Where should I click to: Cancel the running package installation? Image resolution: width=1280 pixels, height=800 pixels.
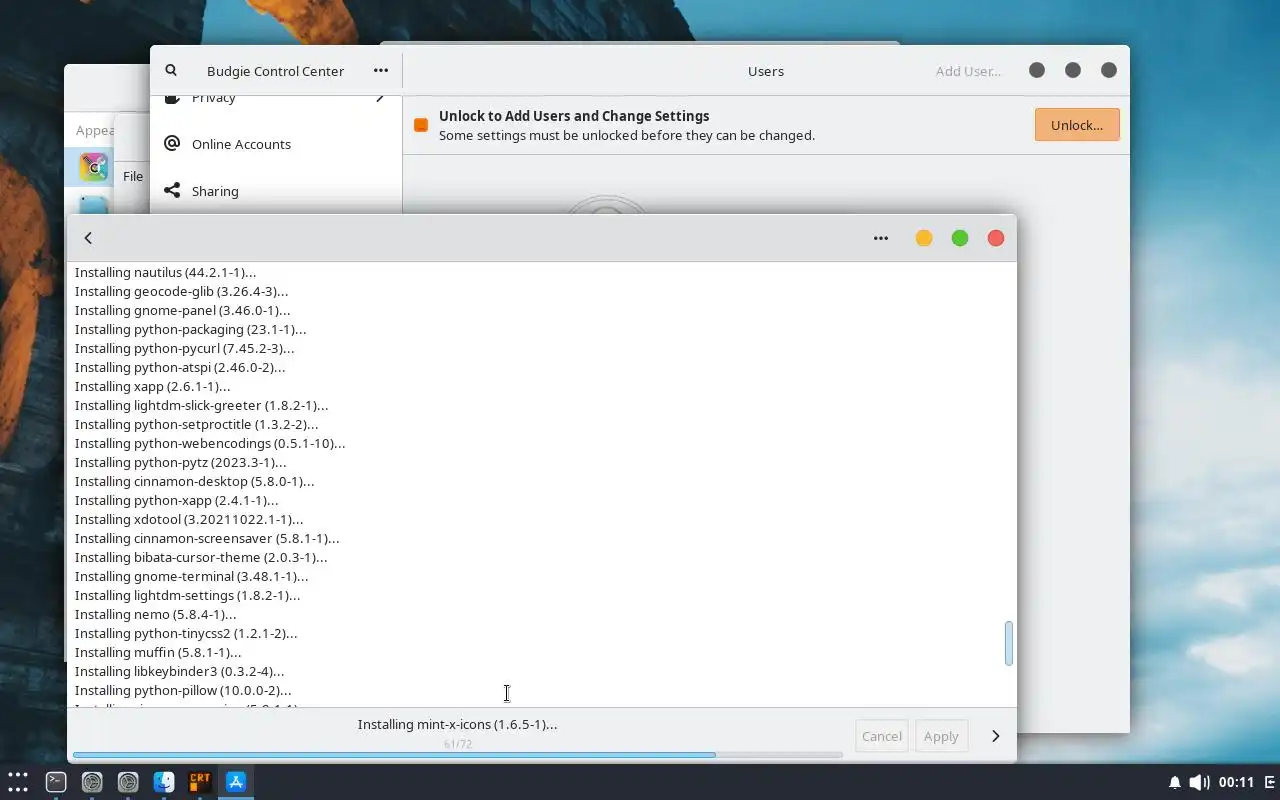[x=882, y=736]
